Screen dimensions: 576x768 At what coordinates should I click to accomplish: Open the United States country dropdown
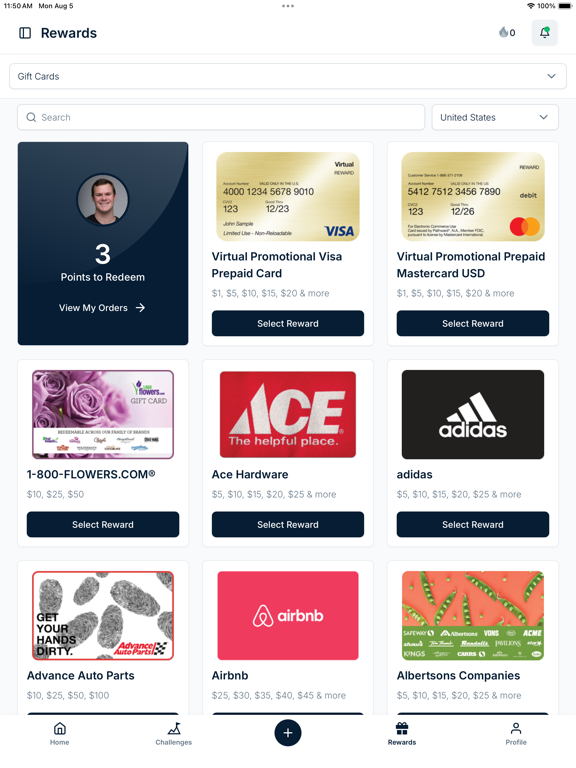coord(495,118)
